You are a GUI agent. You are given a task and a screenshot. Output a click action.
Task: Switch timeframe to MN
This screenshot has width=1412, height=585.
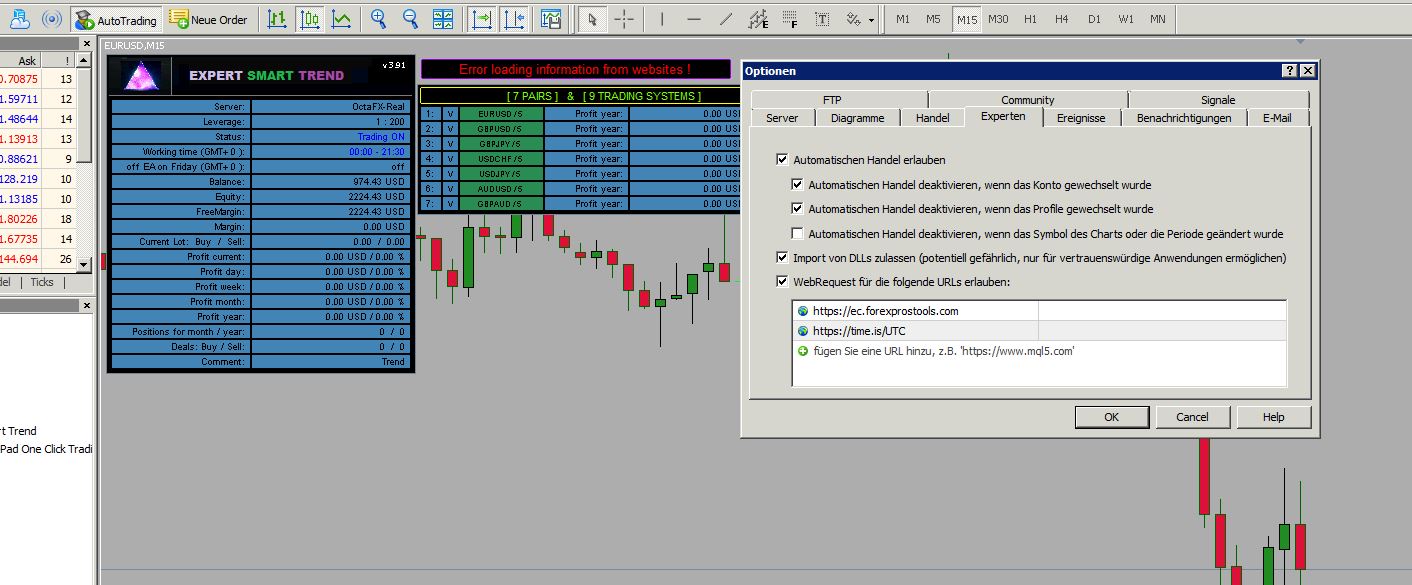(1157, 19)
